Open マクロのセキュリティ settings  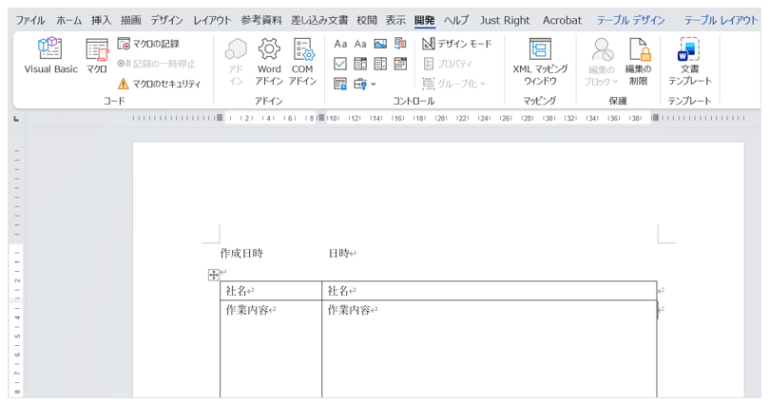click(x=159, y=84)
